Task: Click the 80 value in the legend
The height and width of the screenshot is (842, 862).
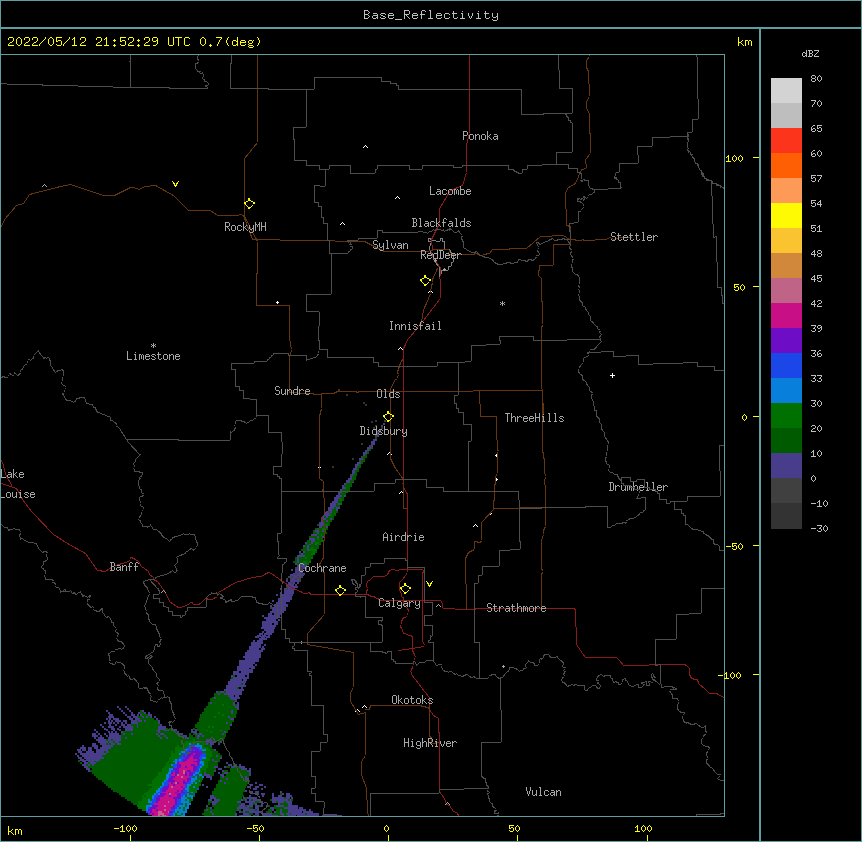Action: [x=816, y=79]
